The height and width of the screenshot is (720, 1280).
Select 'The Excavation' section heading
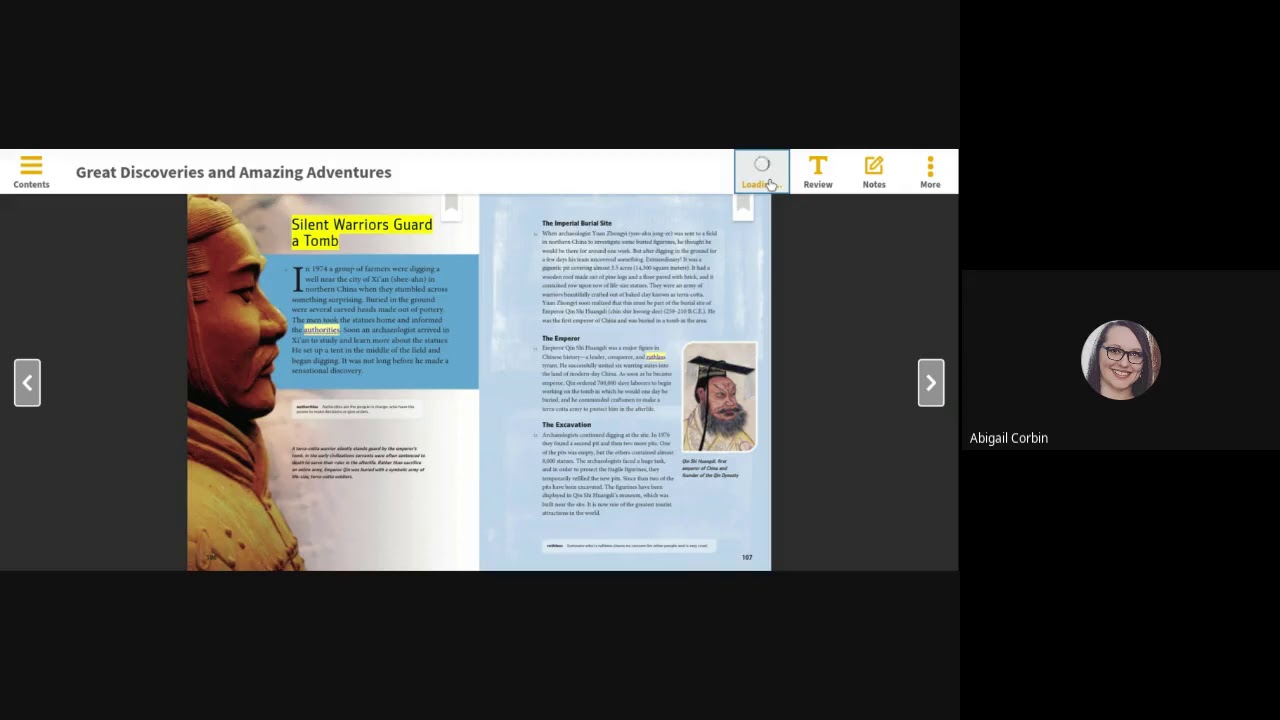(566, 425)
